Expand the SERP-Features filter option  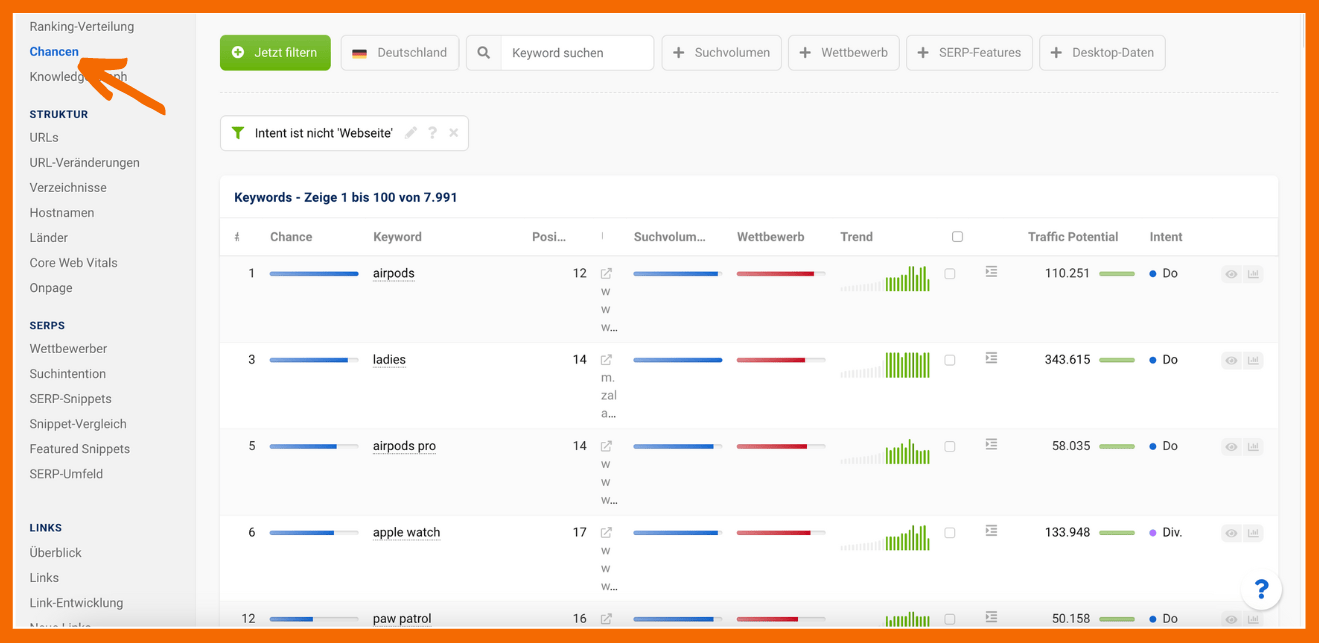[x=969, y=53]
